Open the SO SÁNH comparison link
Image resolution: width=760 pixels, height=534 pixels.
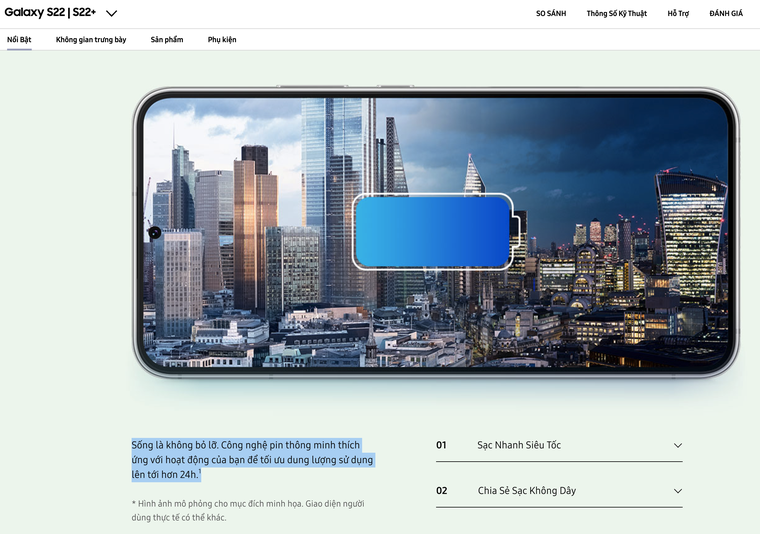(x=550, y=14)
